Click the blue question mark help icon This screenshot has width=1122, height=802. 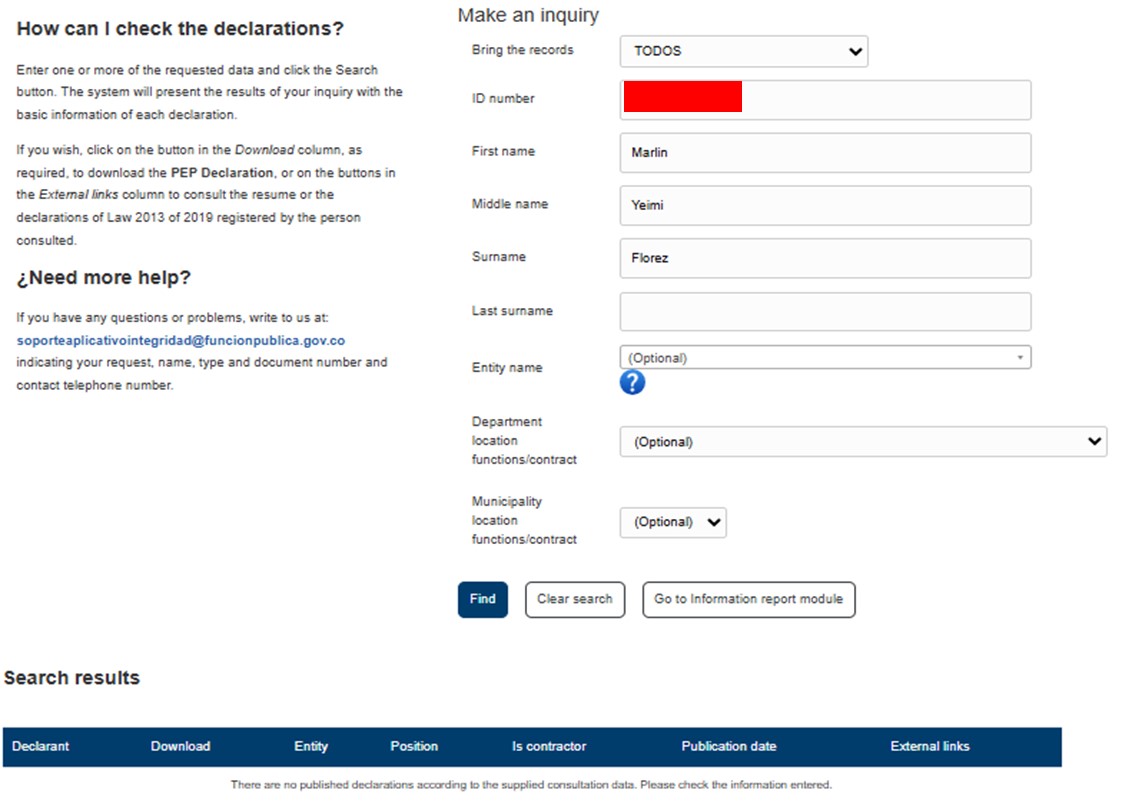pyautogui.click(x=632, y=383)
